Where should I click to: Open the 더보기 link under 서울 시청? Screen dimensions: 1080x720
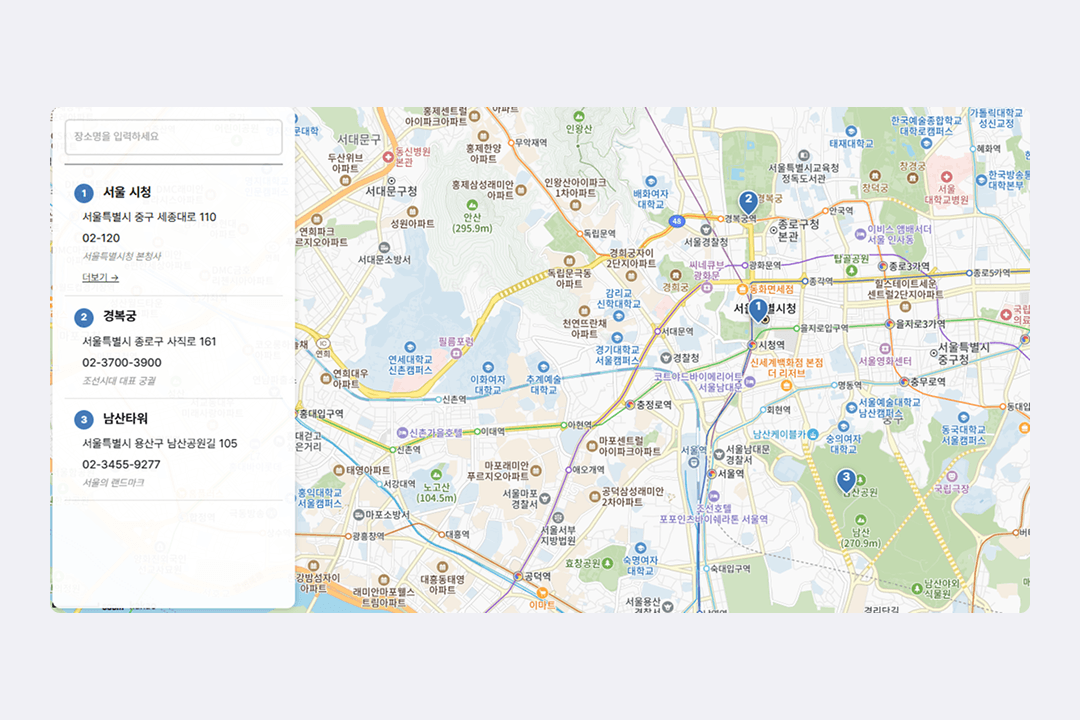(100, 277)
